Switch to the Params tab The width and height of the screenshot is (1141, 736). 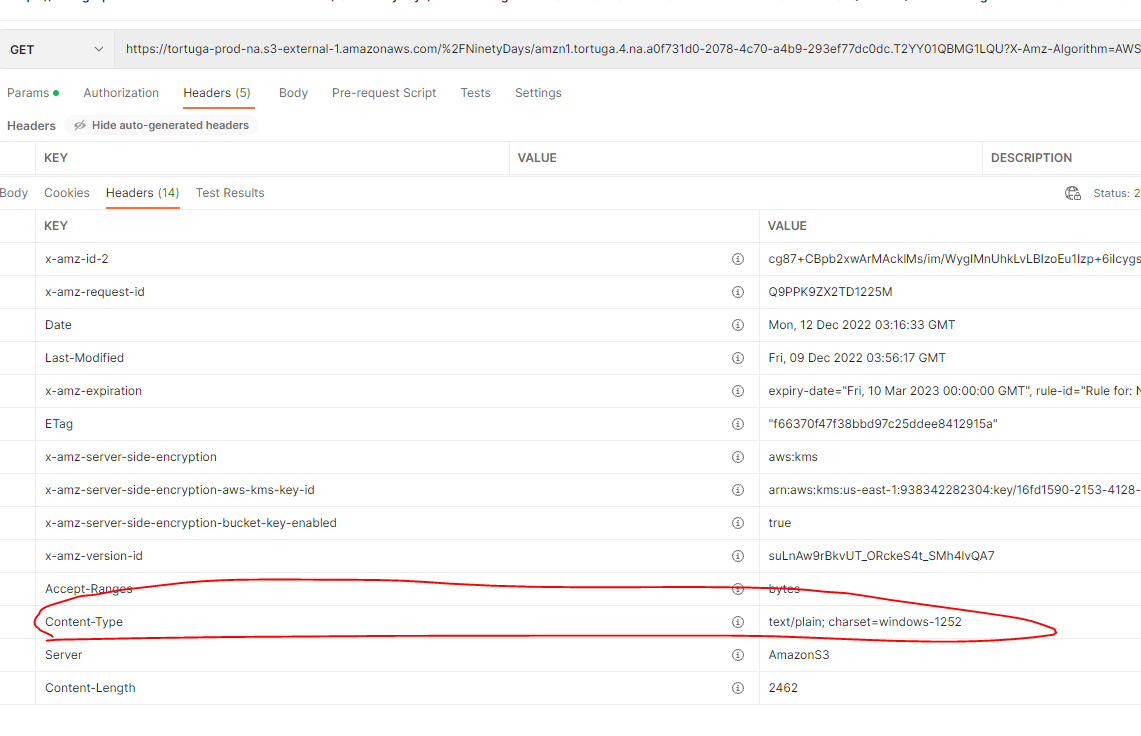27,92
